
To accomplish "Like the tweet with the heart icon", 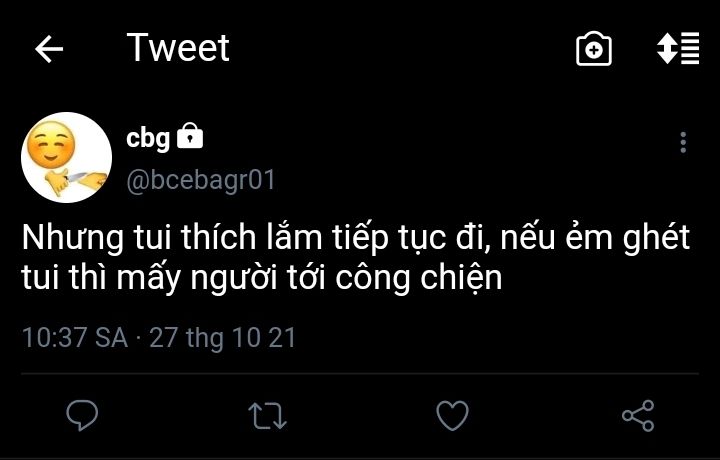I will [452, 414].
